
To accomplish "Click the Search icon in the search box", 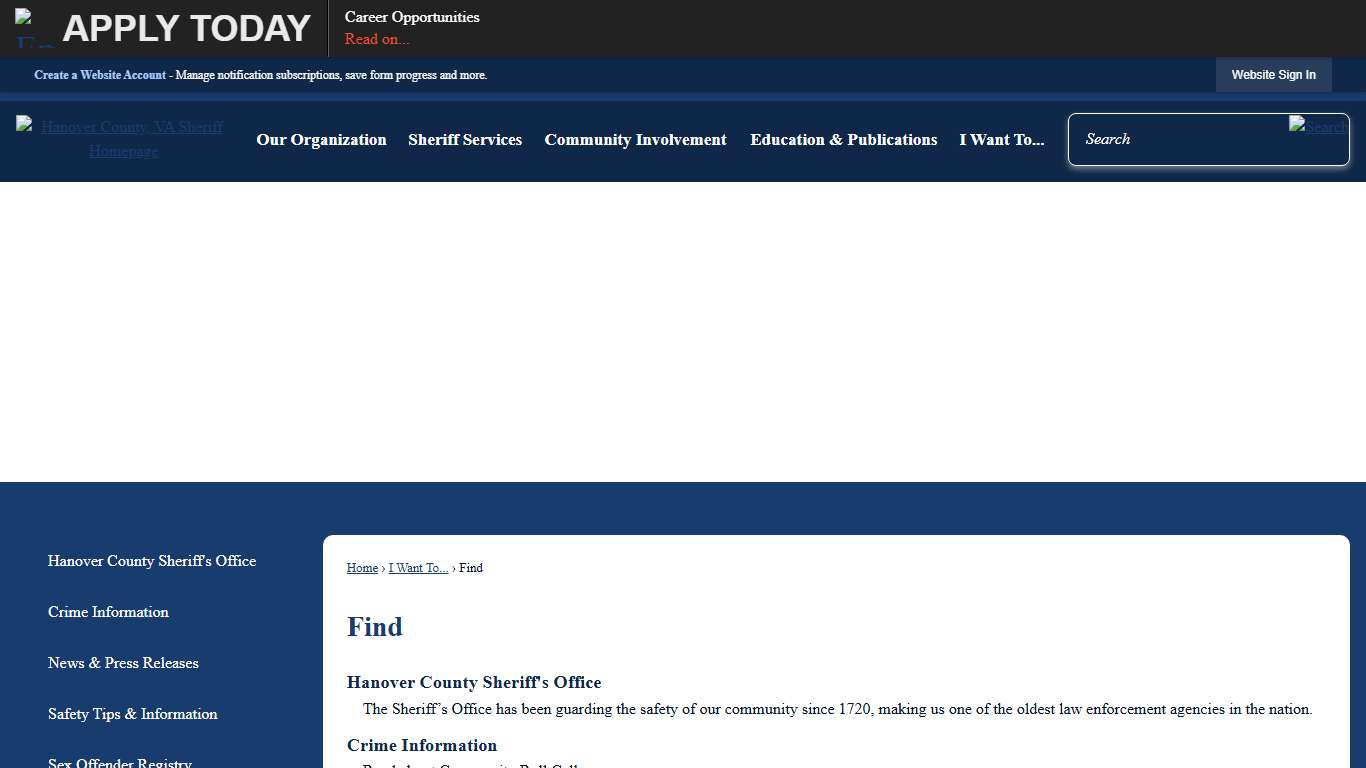I will [1316, 127].
